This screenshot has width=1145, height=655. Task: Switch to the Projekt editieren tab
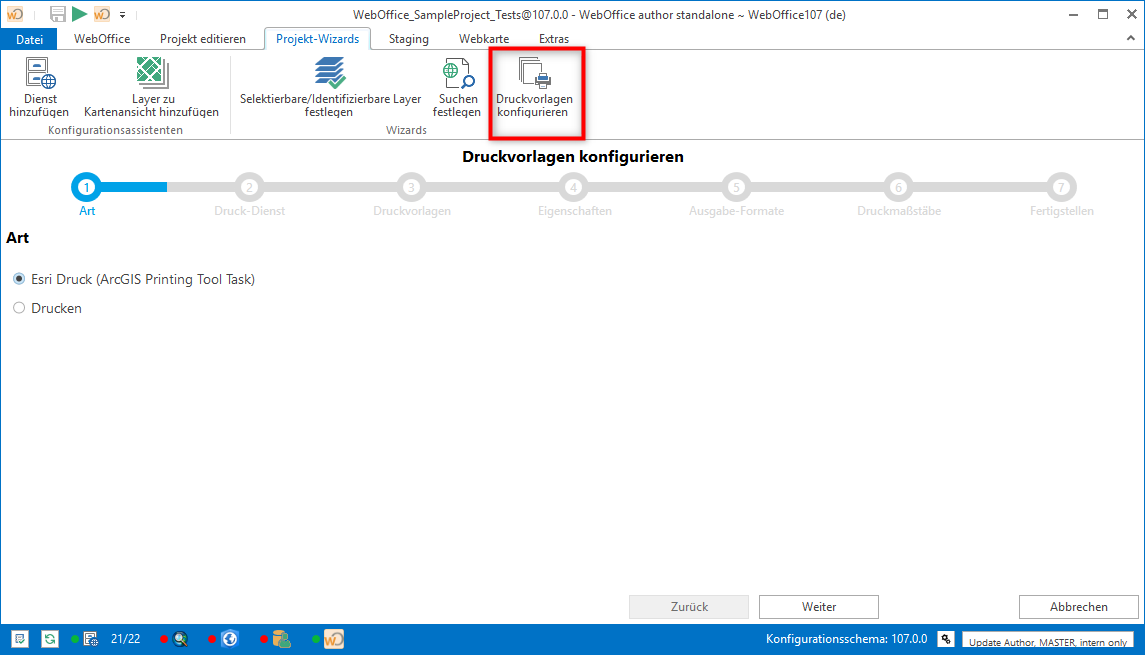(x=203, y=39)
